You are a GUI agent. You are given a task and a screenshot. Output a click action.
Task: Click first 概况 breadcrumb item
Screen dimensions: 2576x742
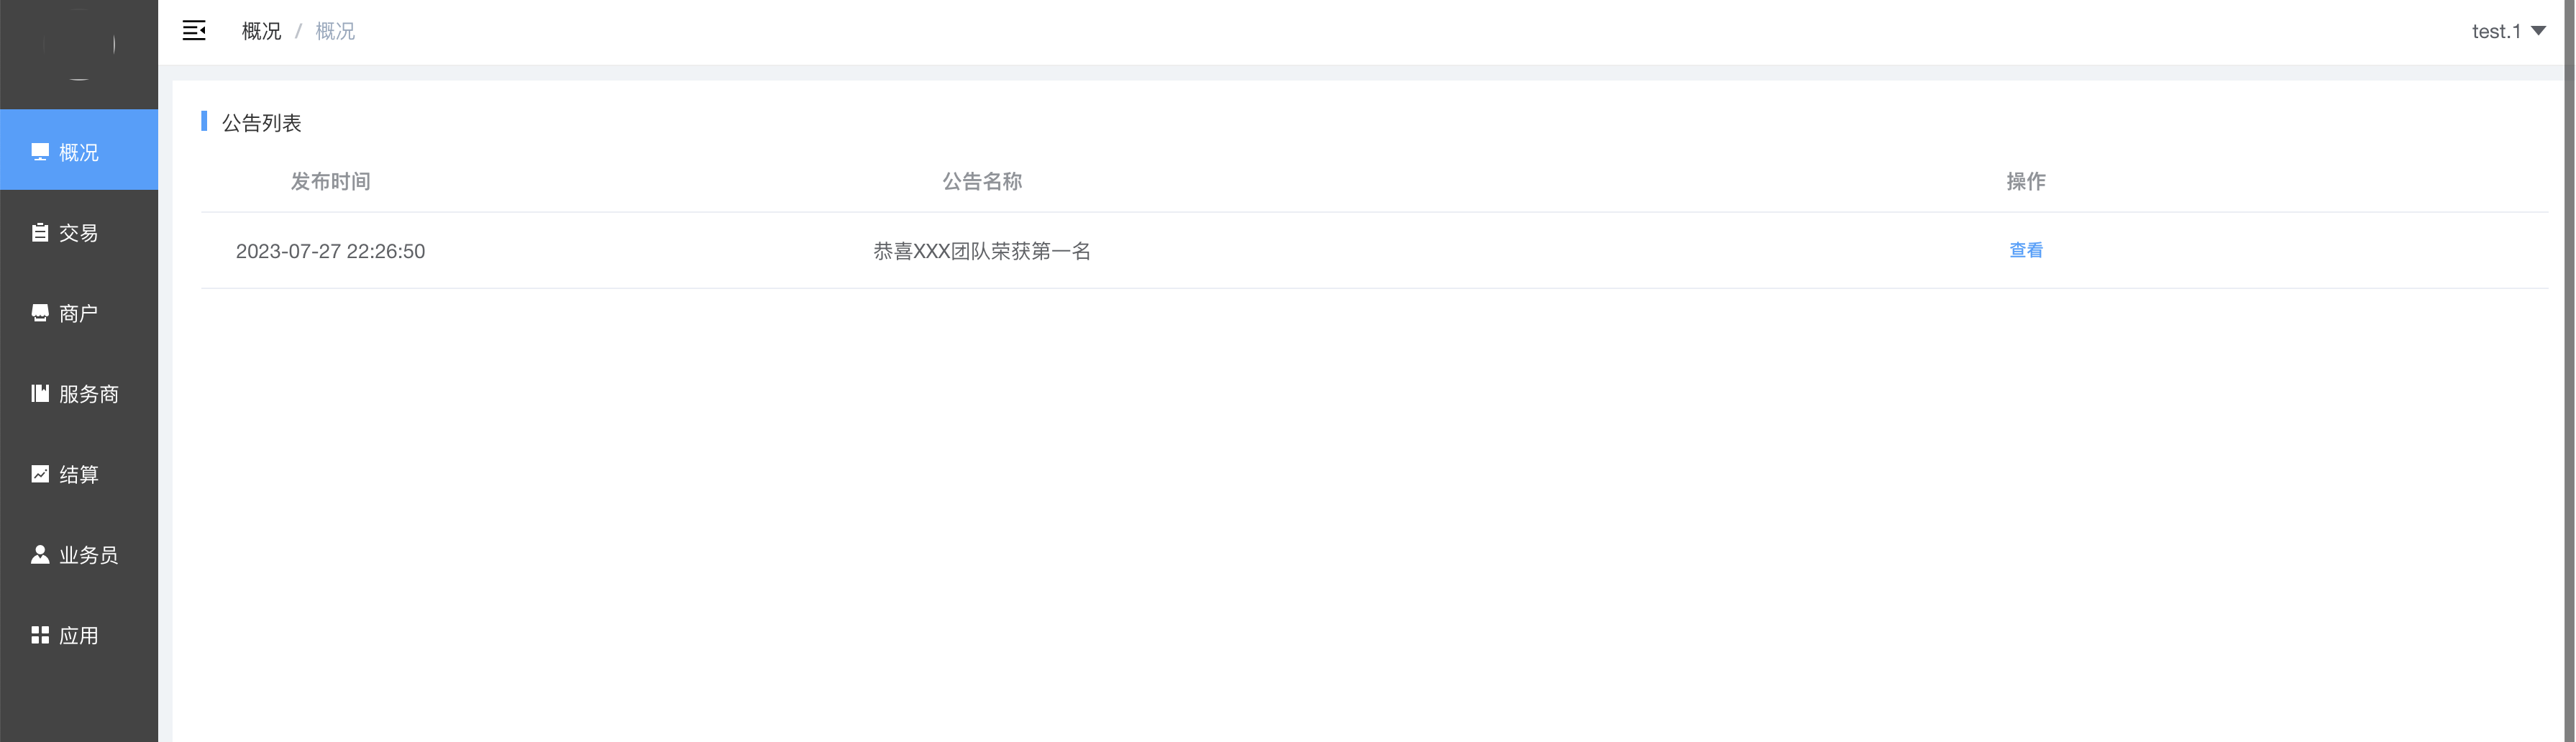tap(262, 31)
